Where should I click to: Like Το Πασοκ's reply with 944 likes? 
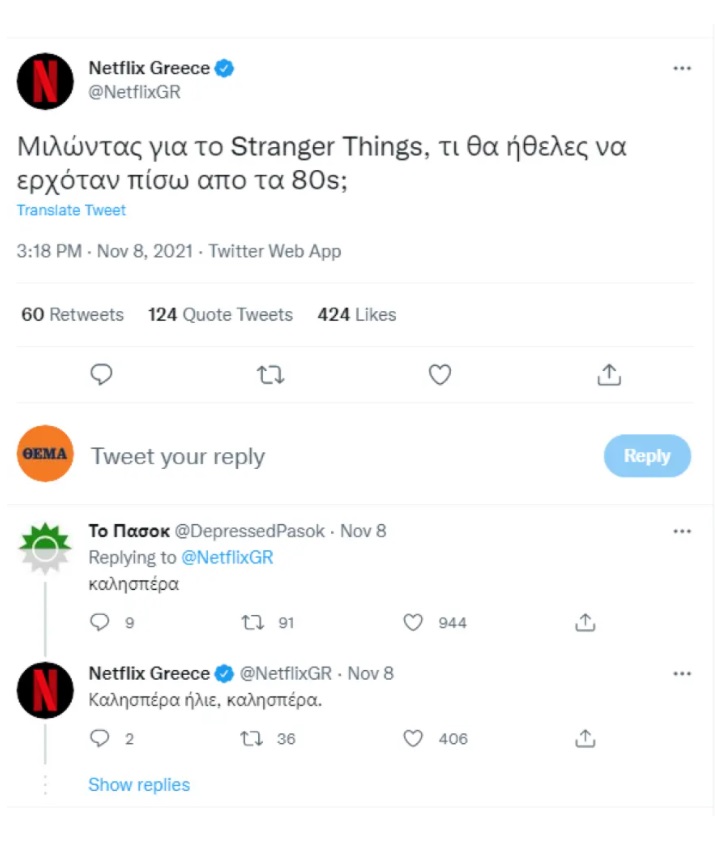pos(414,622)
